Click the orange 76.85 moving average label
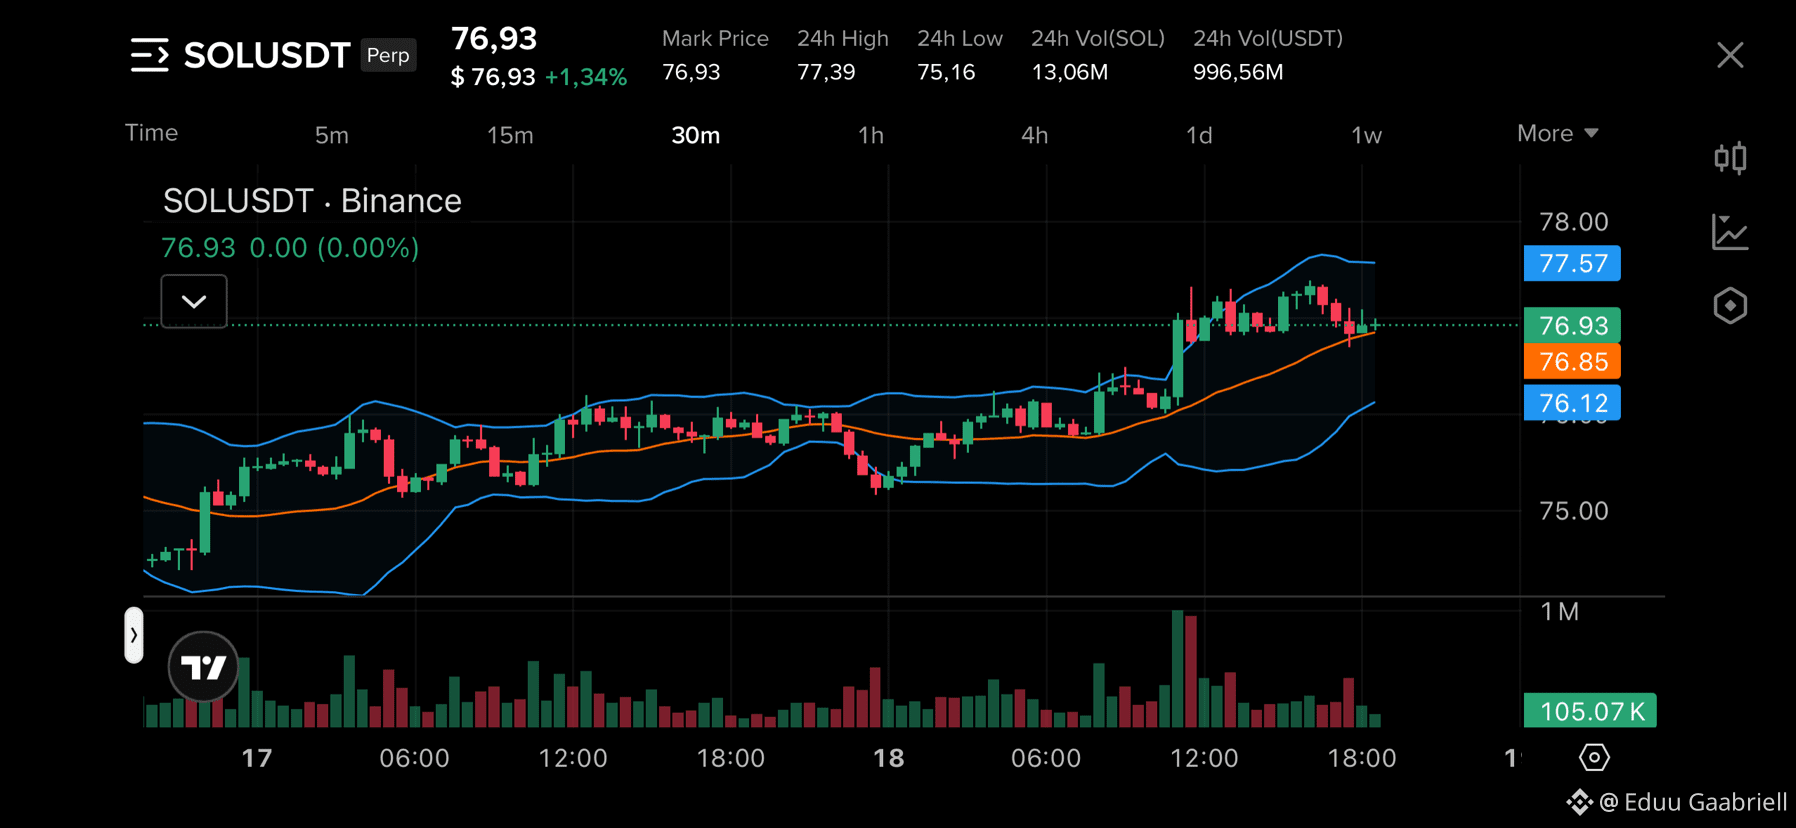Image resolution: width=1796 pixels, height=828 pixels. coord(1572,361)
